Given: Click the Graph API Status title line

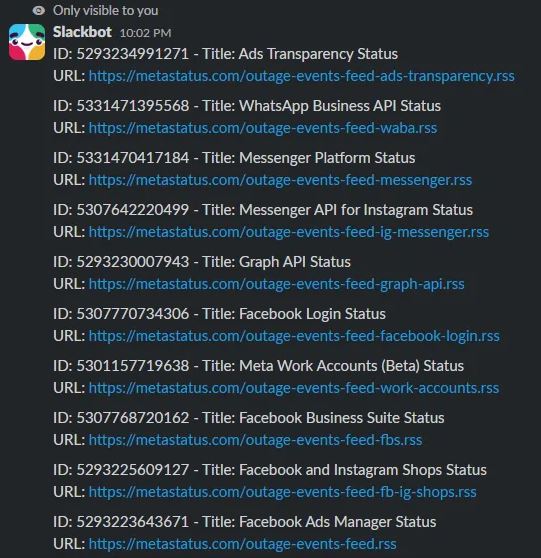Looking at the screenshot, I should (202, 262).
